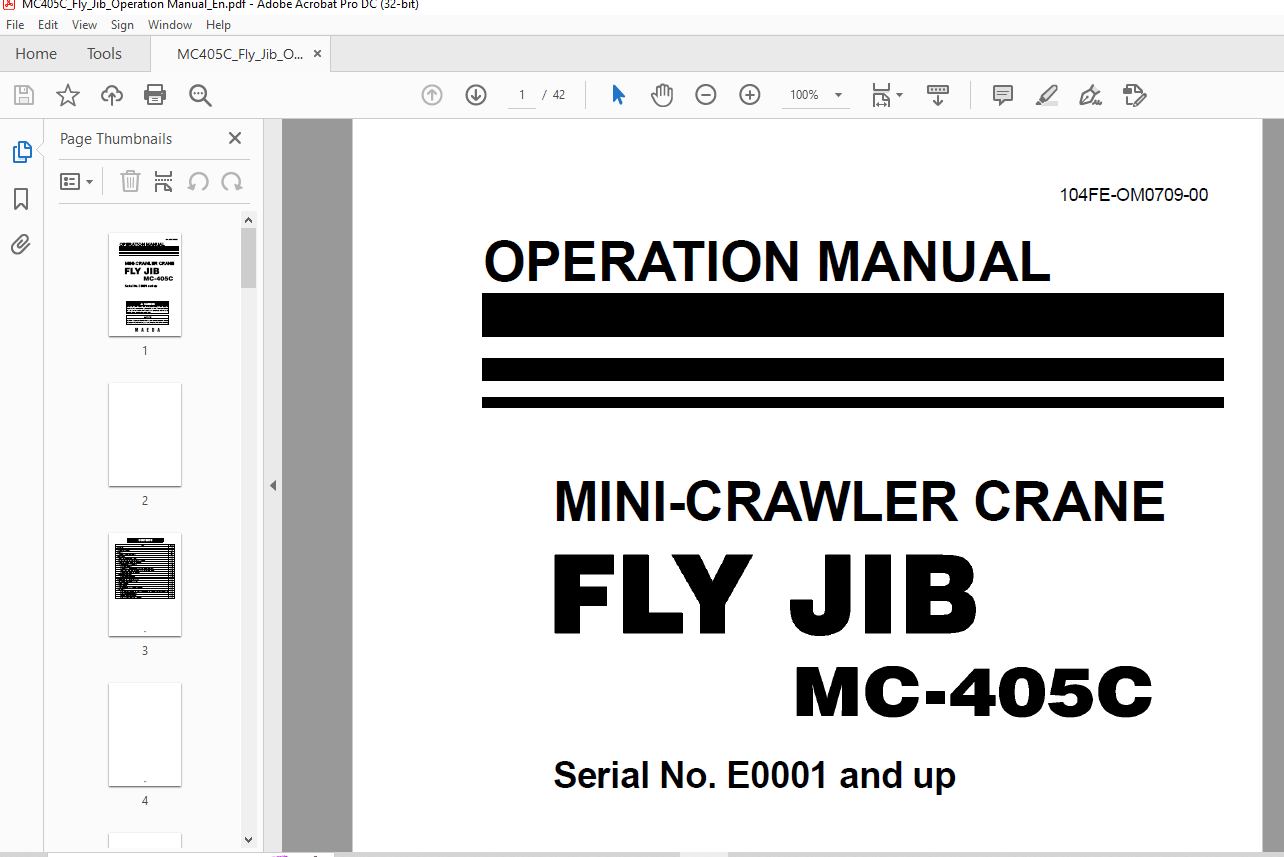Click thumbnails scrollbar up arrow
1284x857 pixels.
pyautogui.click(x=248, y=221)
